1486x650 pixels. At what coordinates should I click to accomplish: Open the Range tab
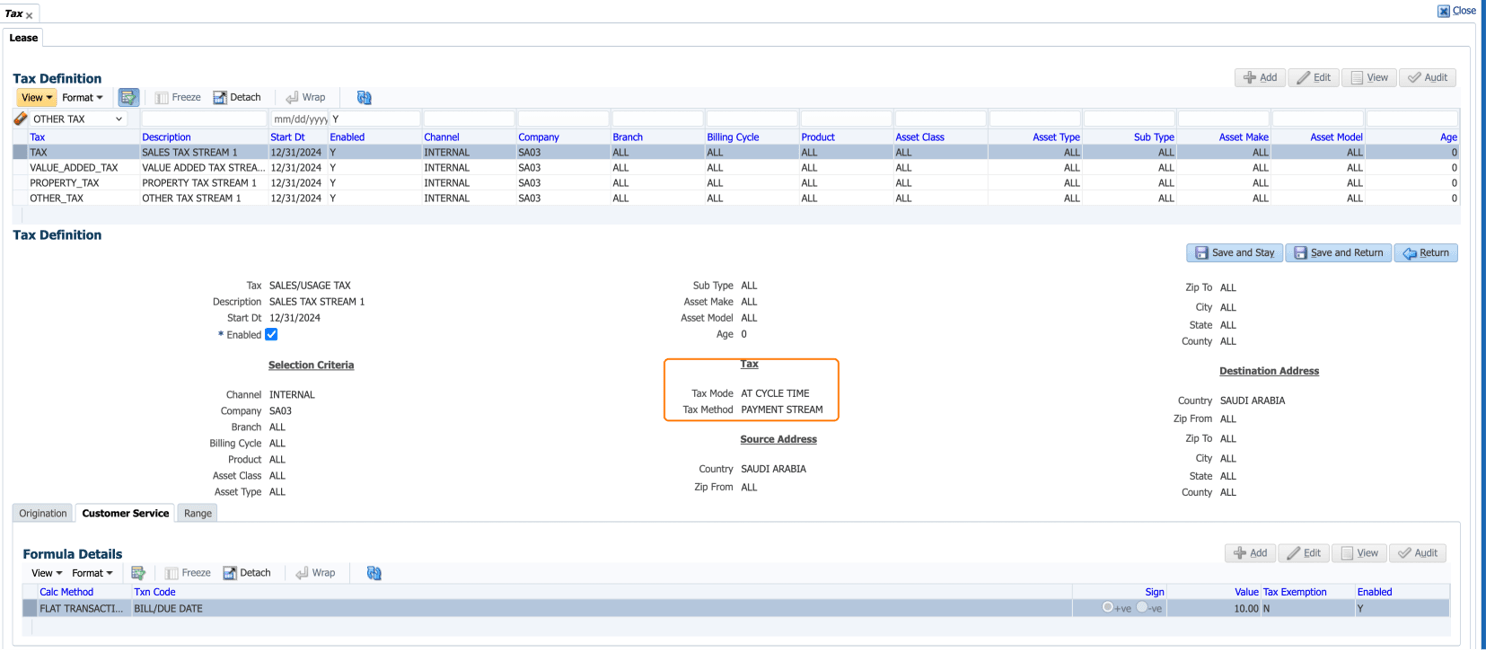click(x=198, y=513)
